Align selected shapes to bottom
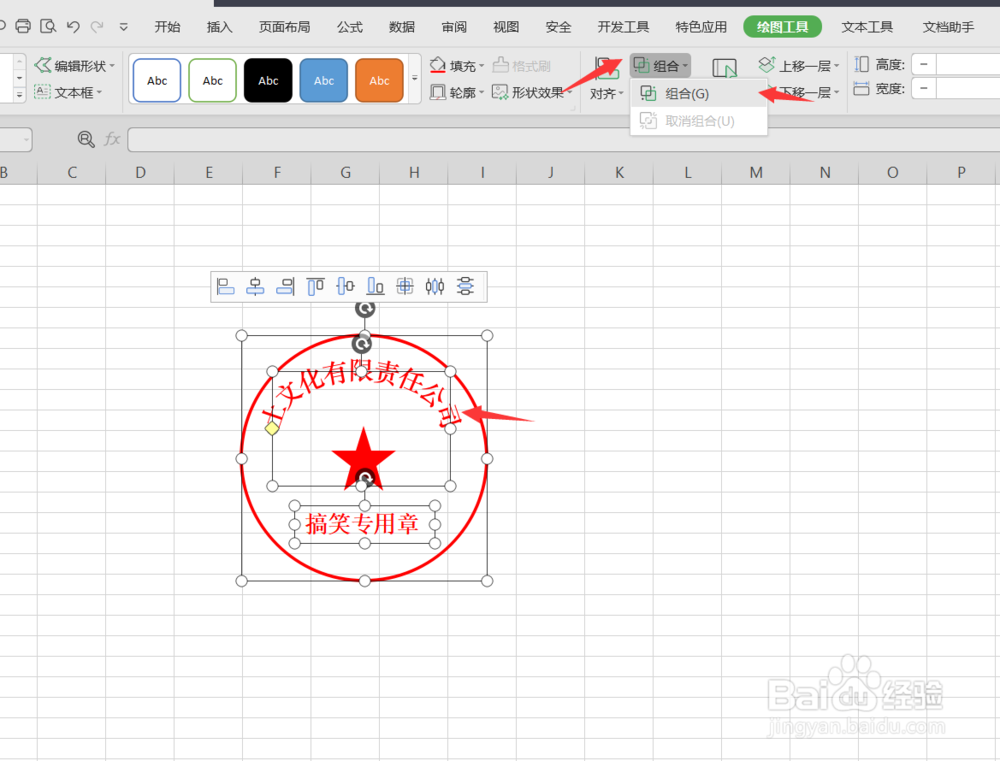 (375, 286)
